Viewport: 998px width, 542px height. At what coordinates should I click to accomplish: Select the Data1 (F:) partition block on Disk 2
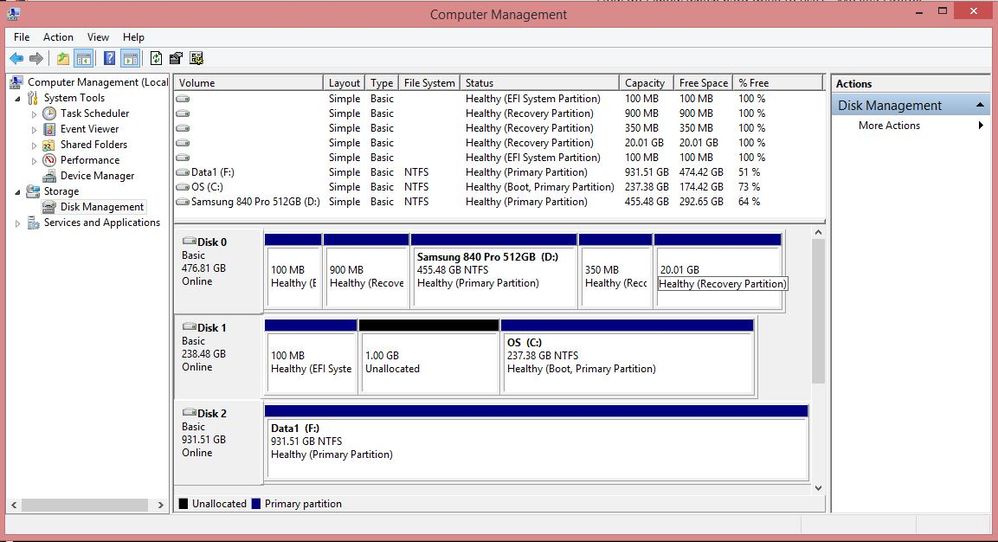point(536,443)
